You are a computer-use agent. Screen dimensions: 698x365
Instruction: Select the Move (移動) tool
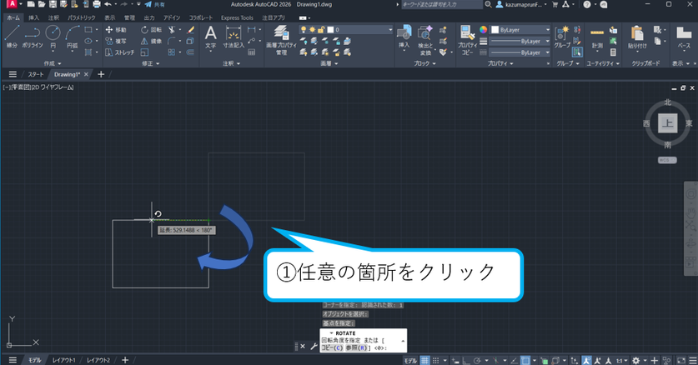pos(116,30)
